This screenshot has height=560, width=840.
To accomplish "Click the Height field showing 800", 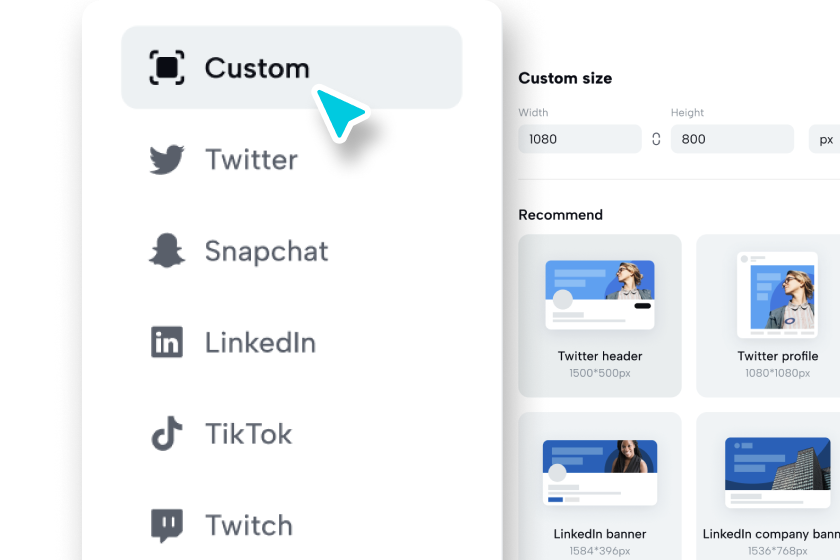I will [732, 139].
